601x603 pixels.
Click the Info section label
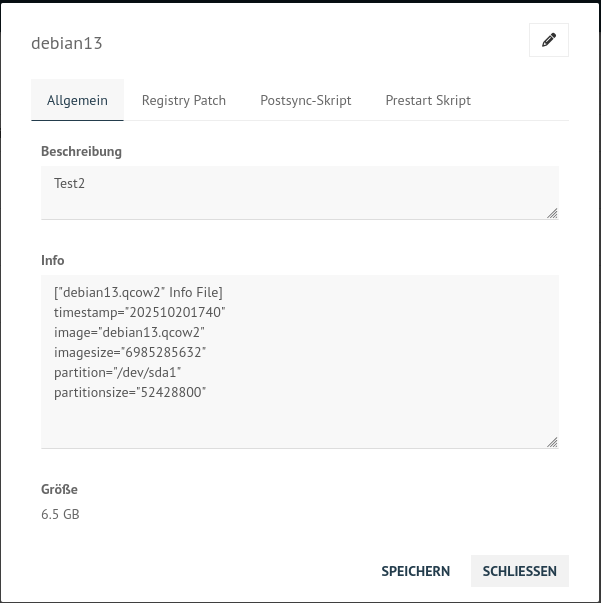tap(53, 260)
